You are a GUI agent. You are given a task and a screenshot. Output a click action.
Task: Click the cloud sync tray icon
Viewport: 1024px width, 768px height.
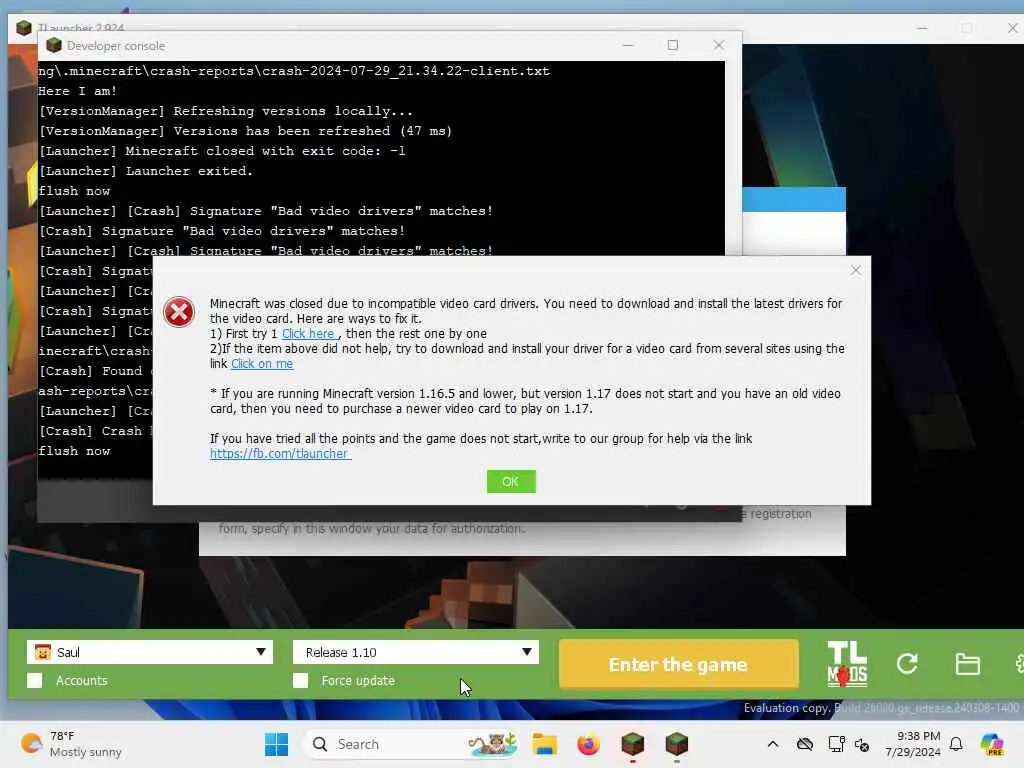pos(805,744)
